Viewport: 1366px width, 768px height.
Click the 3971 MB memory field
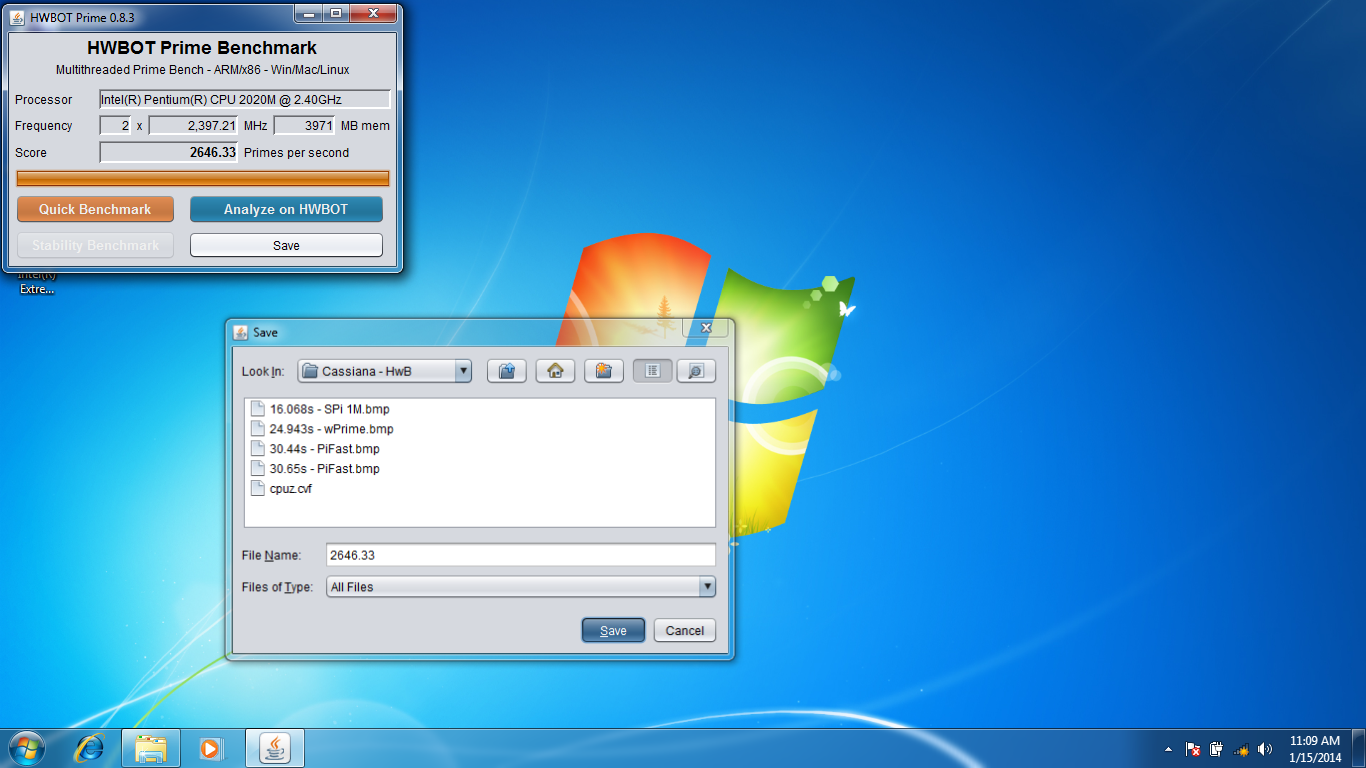(x=304, y=125)
